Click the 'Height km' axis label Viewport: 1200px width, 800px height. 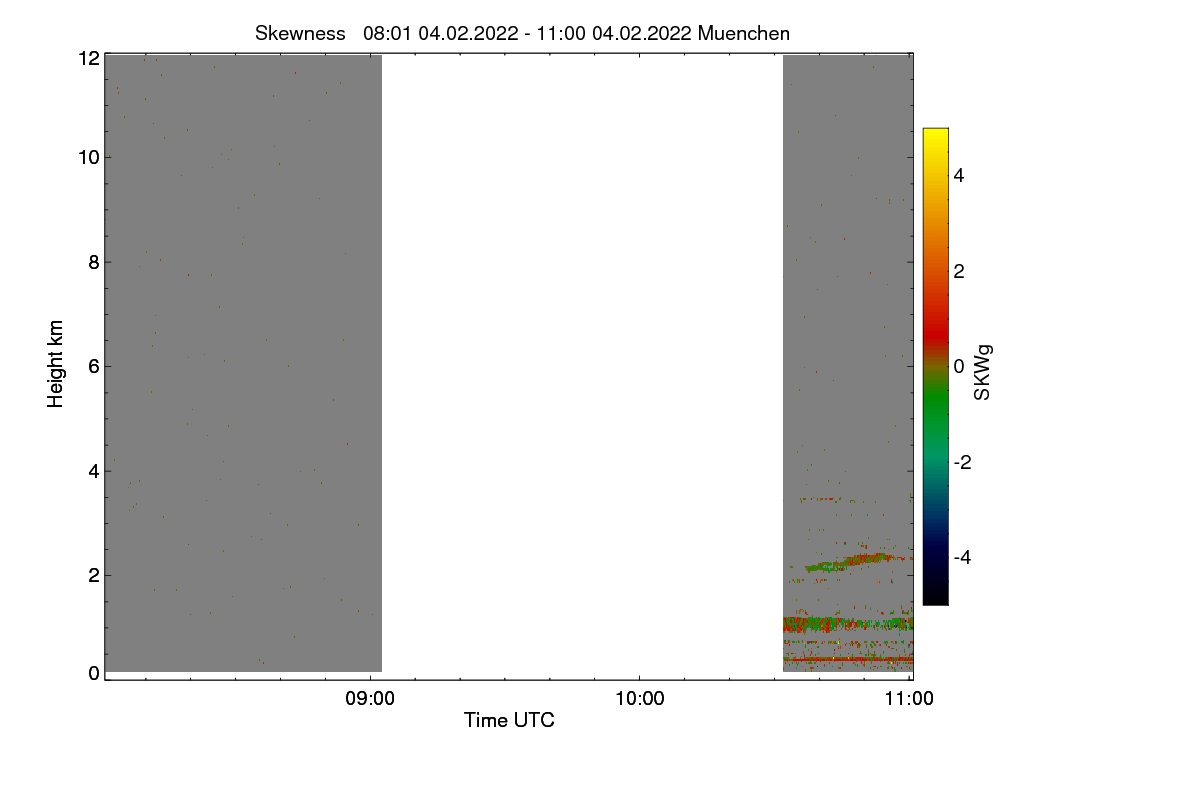(x=56, y=364)
